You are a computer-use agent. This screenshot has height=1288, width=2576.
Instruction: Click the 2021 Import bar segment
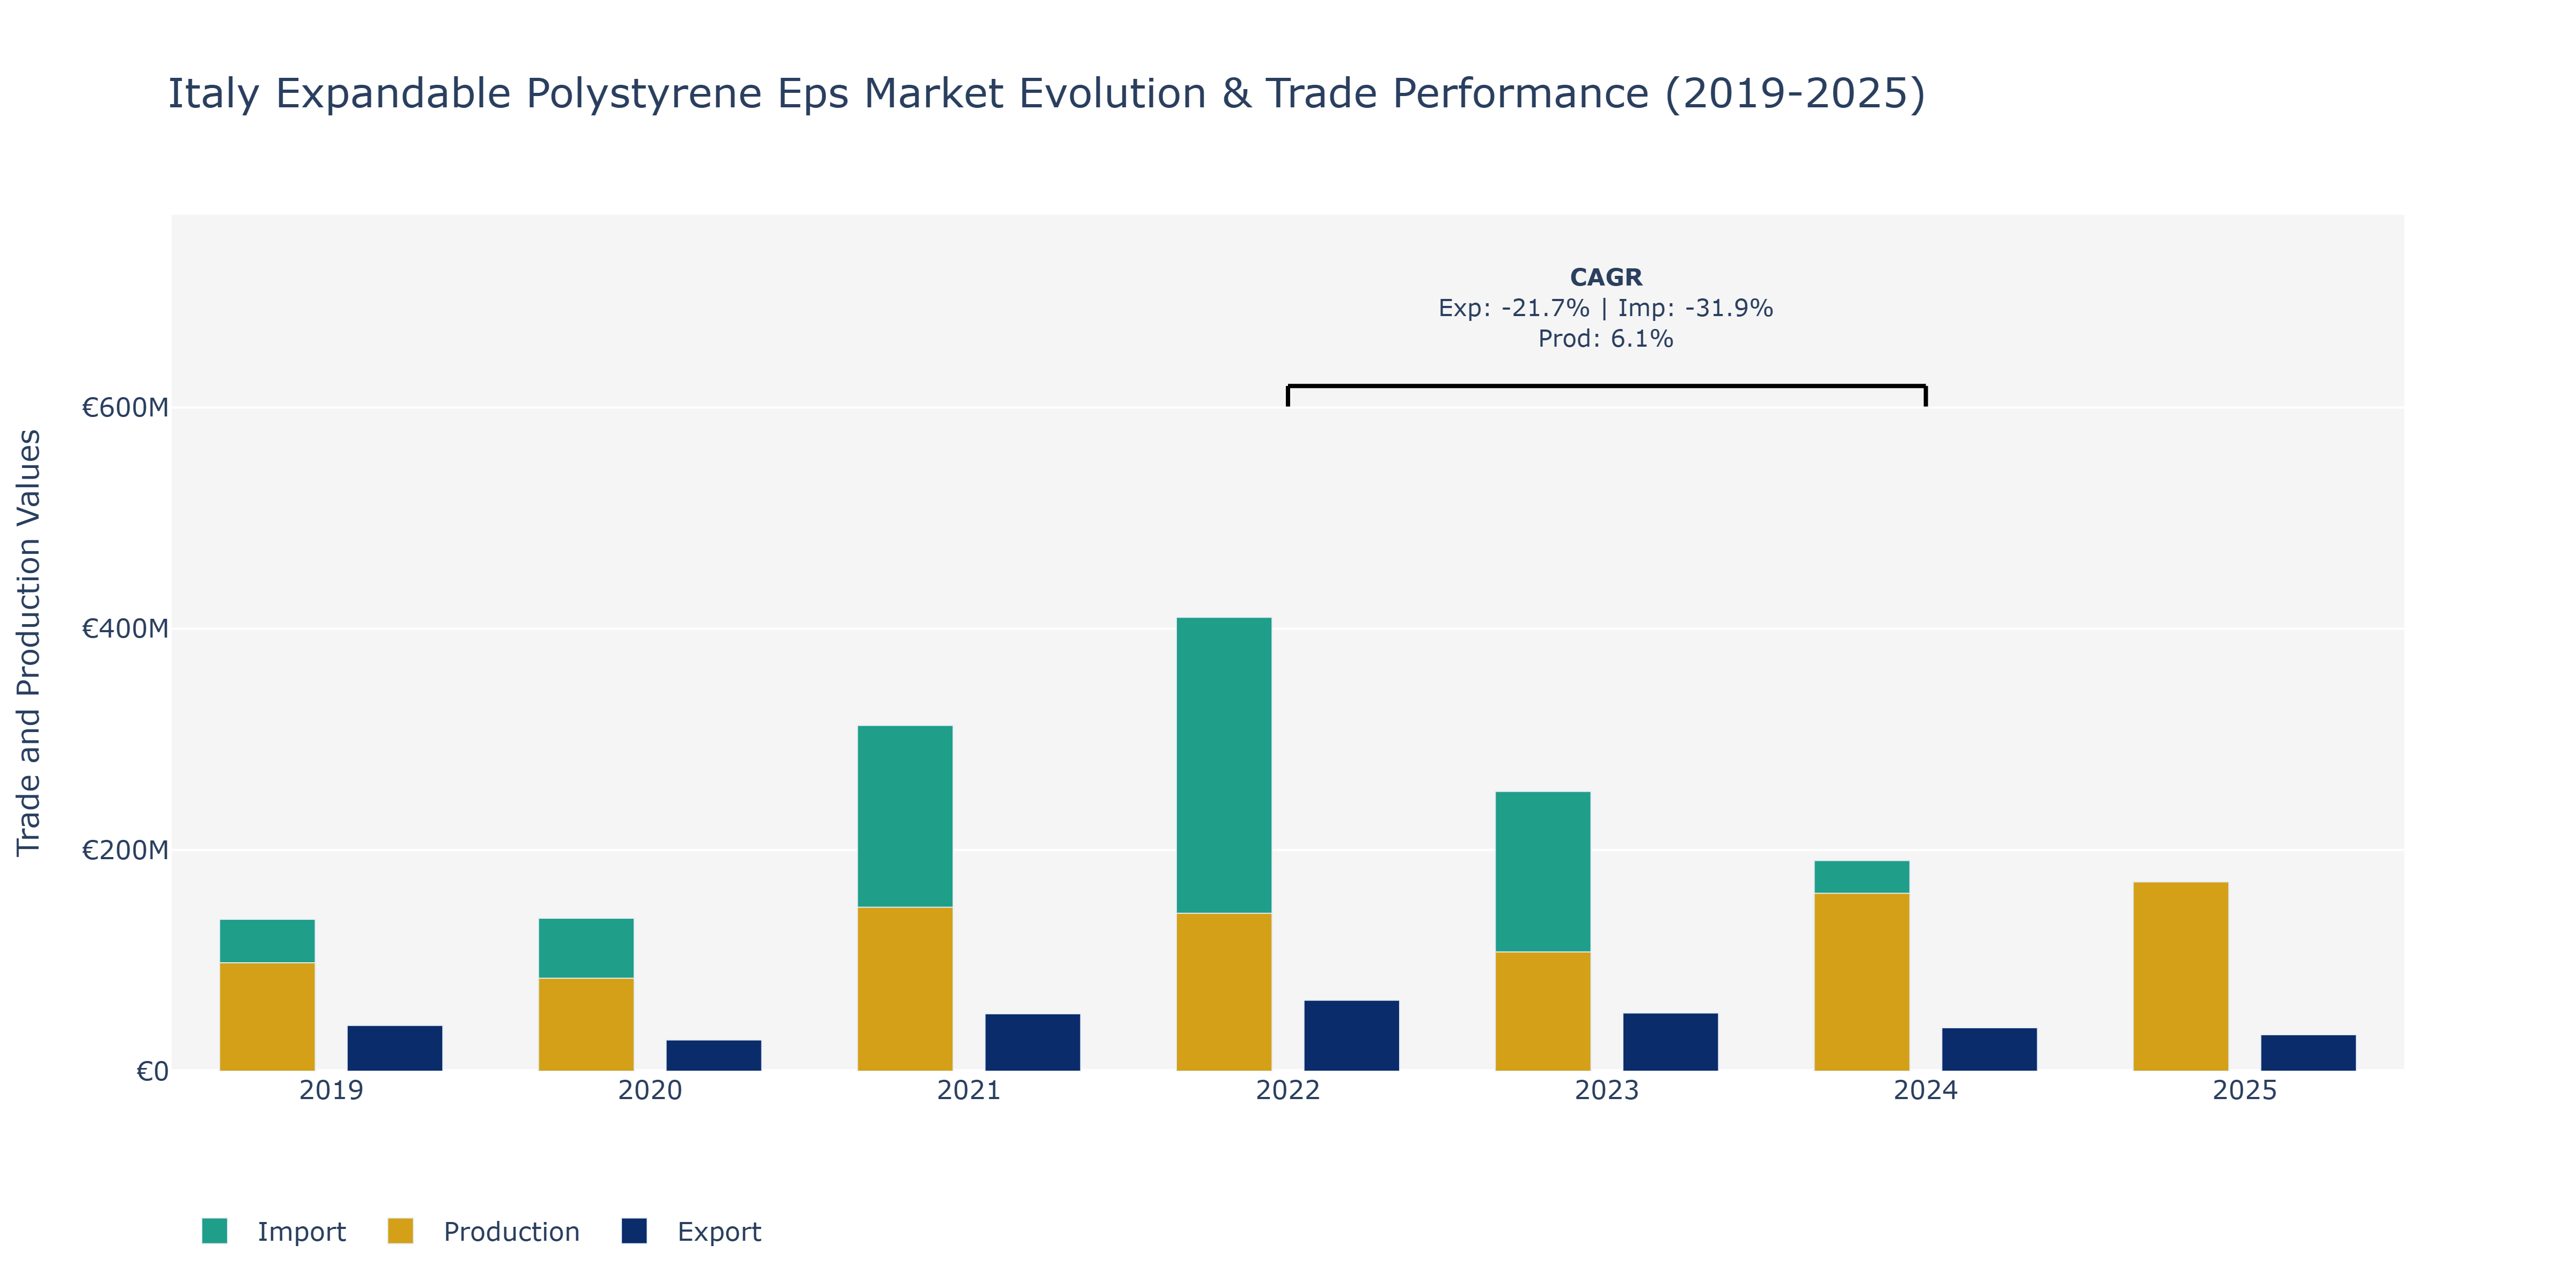tap(905, 816)
